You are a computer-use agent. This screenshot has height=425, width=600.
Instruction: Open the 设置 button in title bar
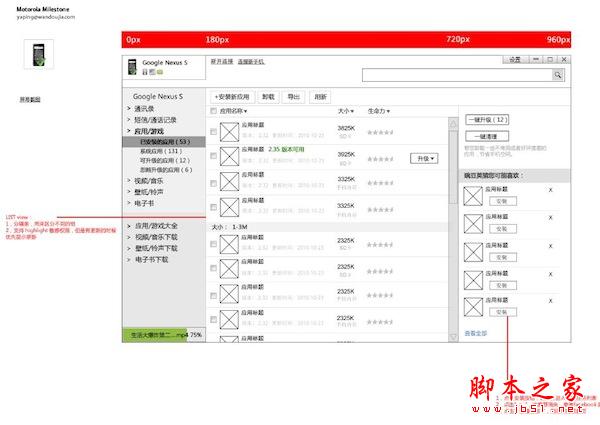point(515,59)
